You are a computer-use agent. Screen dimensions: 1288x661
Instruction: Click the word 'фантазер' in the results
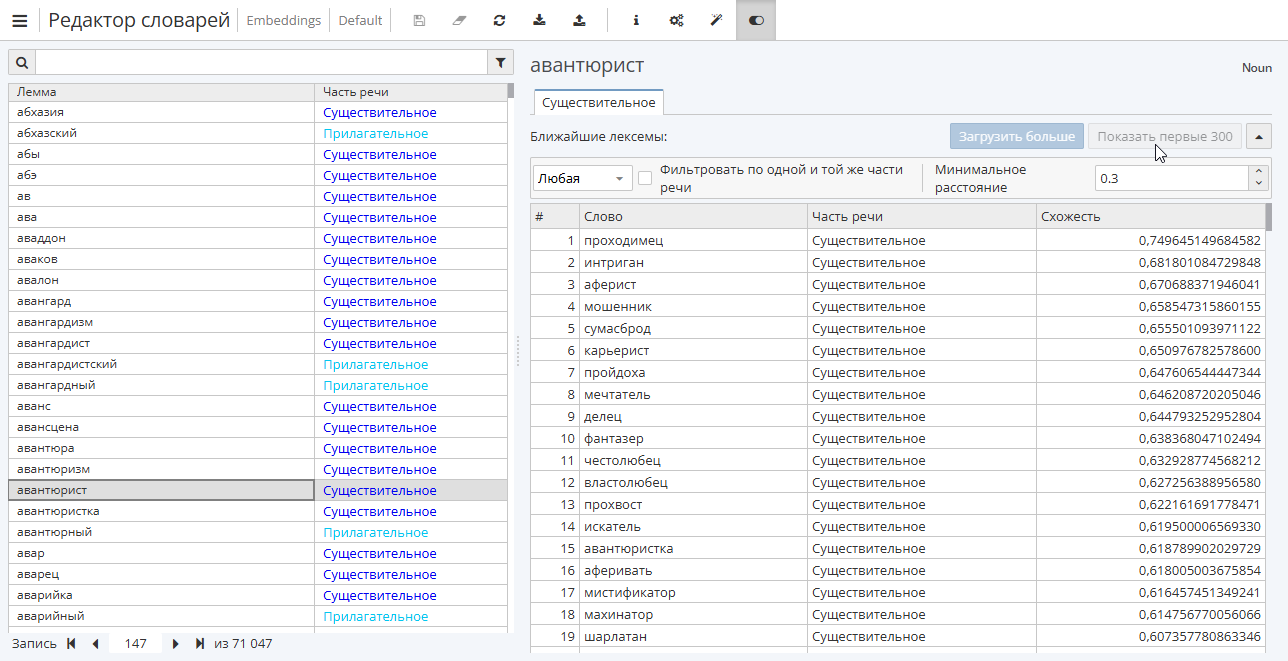point(614,438)
